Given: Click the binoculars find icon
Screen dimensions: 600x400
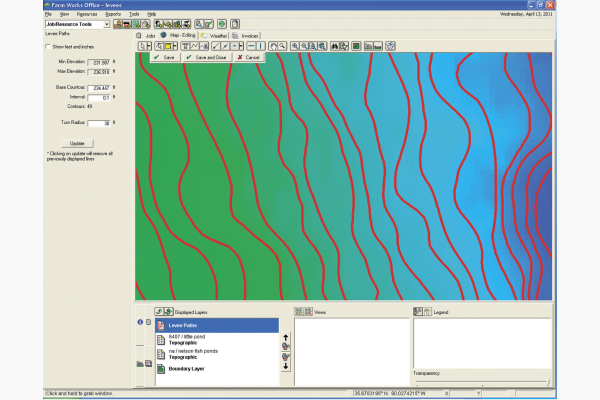Looking at the screenshot, I should pyautogui.click(x=337, y=46).
